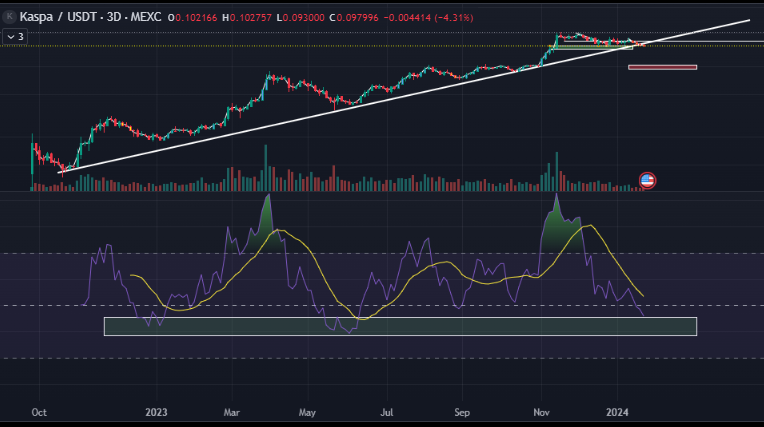Click the May label on time axis

(307, 412)
